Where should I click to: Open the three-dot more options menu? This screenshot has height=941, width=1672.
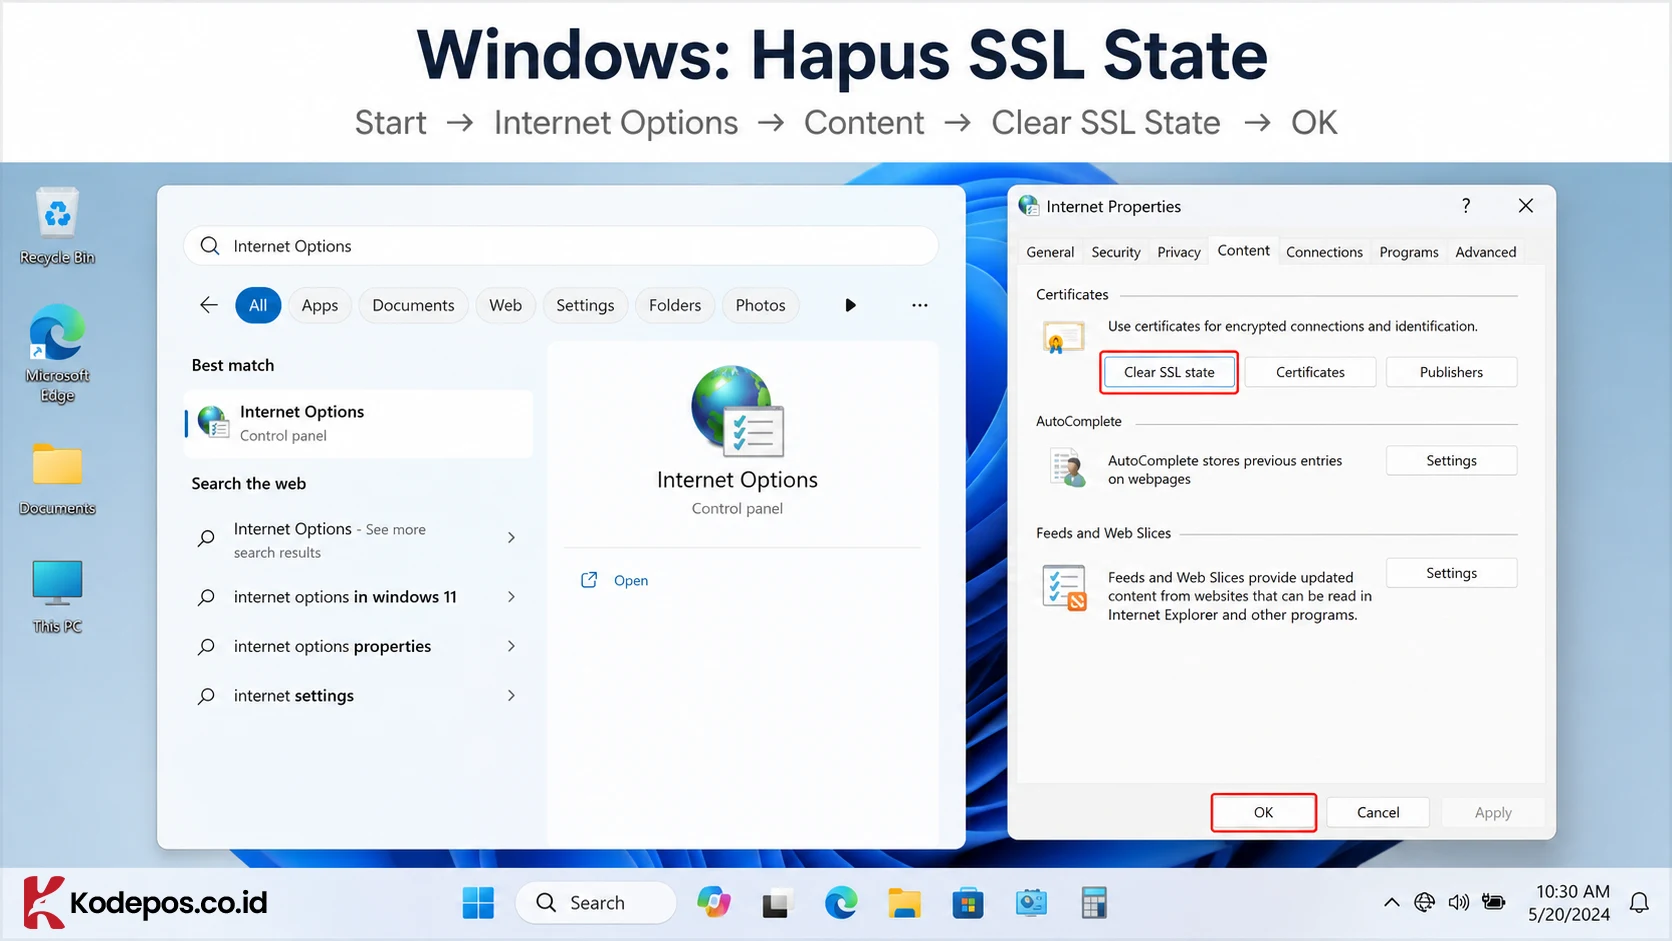(920, 305)
